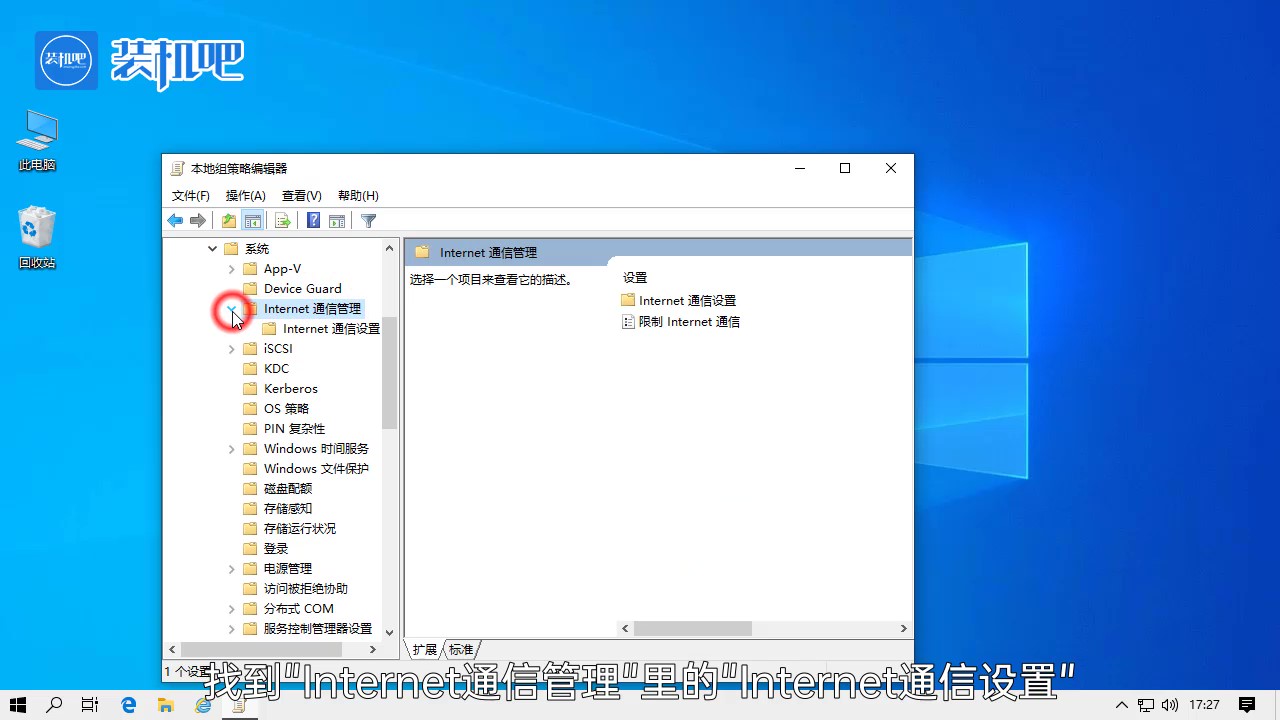Viewport: 1280px width, 720px height.
Task: Open the Internet 通信设置 folder in the right pane
Action: pyautogui.click(x=688, y=300)
